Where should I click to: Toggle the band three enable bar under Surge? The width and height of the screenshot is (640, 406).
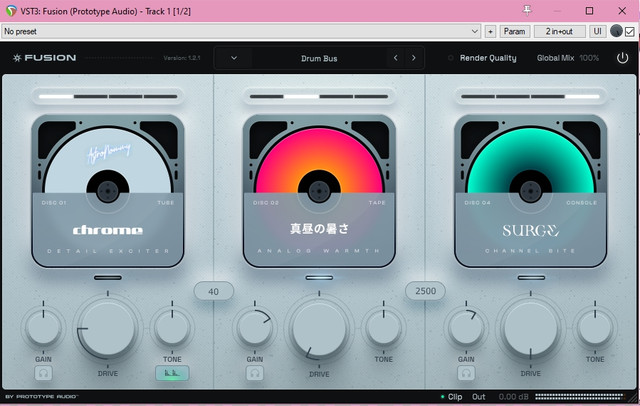(531, 277)
